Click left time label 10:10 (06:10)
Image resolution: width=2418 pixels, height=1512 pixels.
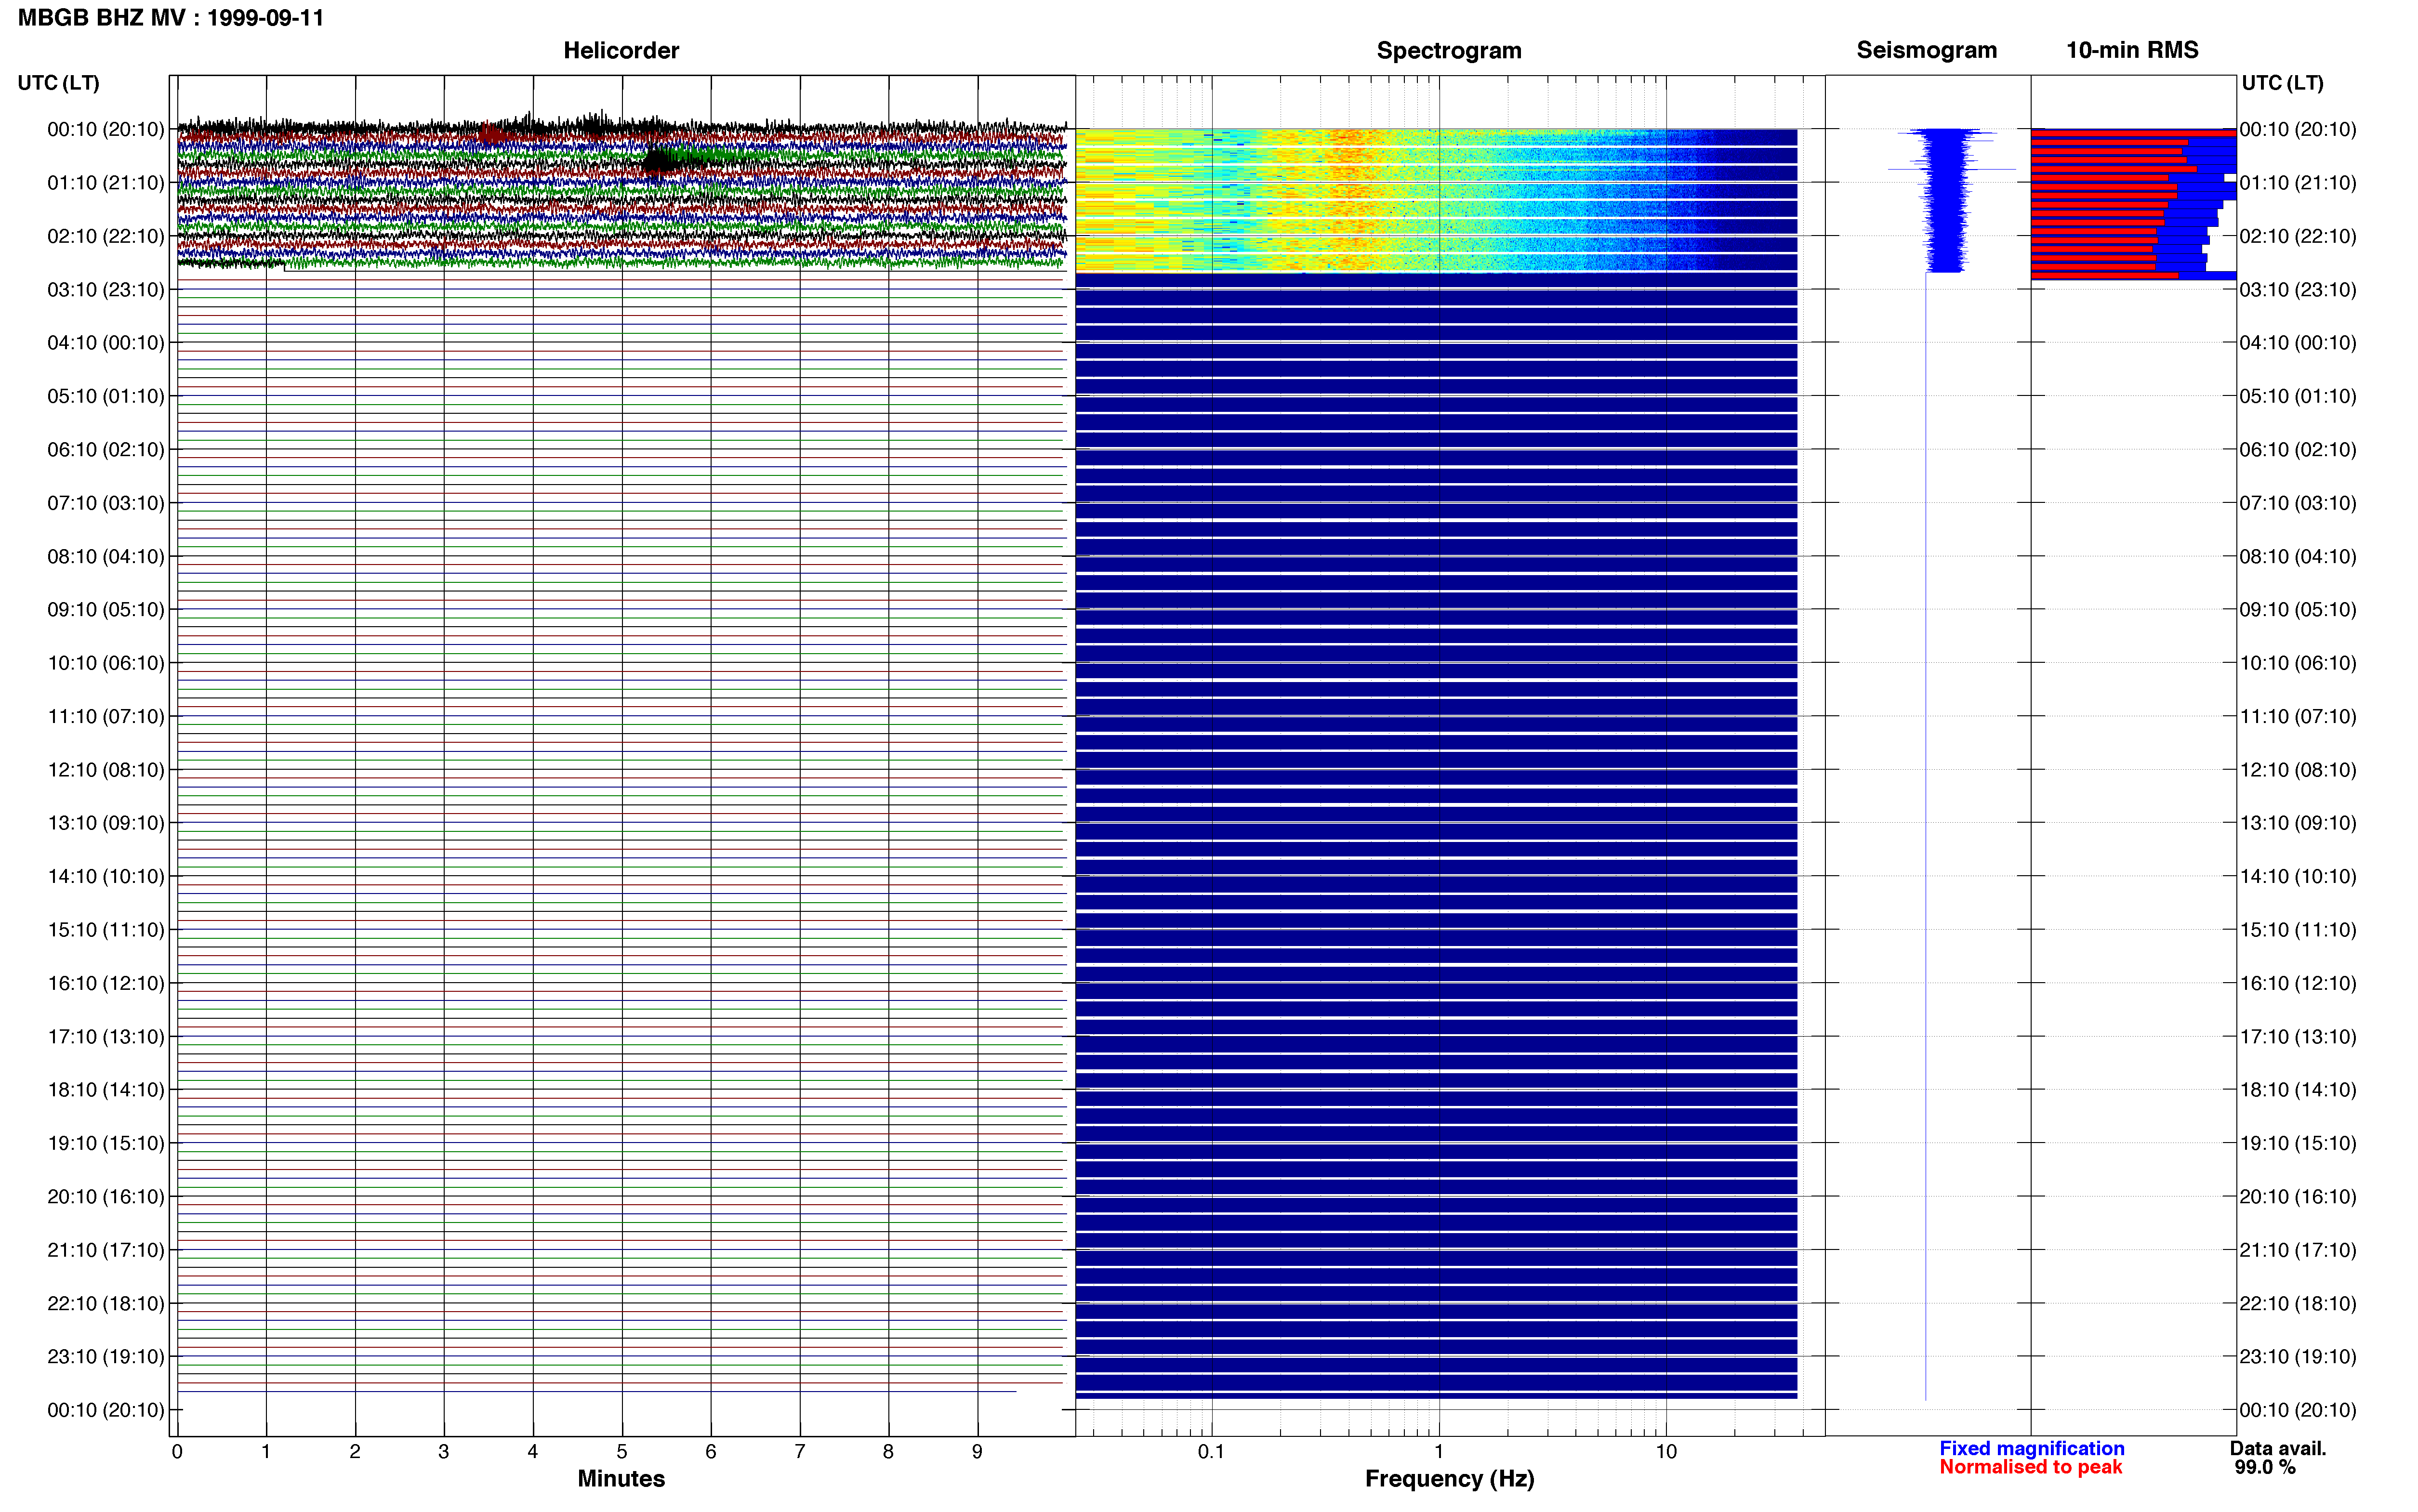[x=106, y=663]
